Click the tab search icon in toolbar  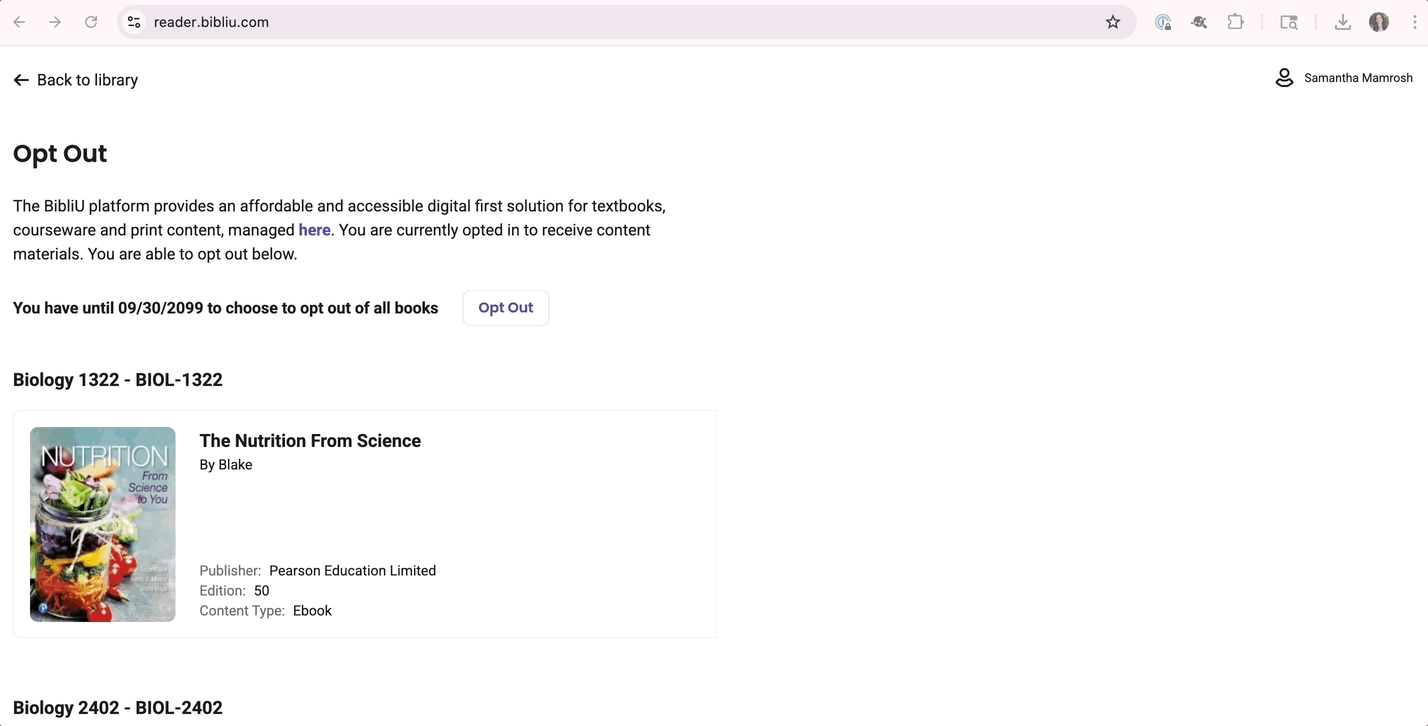(x=1289, y=22)
